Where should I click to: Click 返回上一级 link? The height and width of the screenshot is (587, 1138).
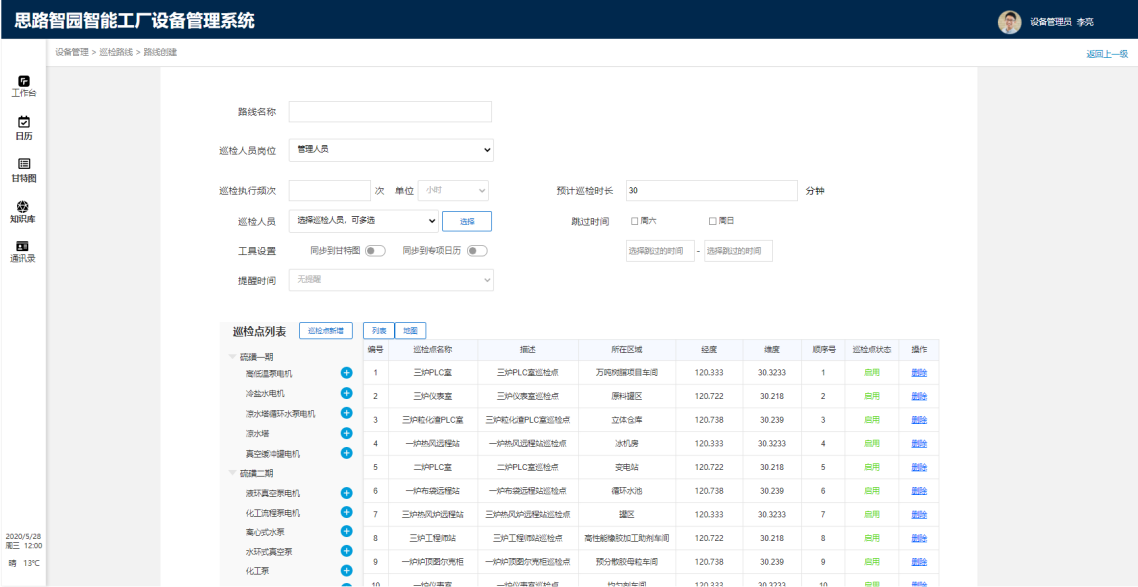click(1107, 54)
